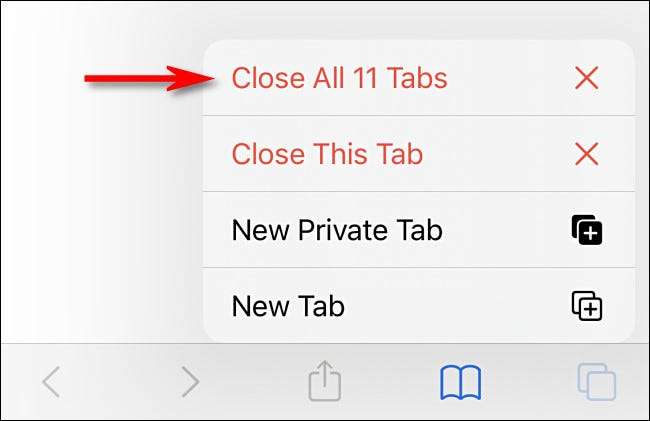Click X icon beside Close This Tab
Screen dimensions: 650x421
(x=587, y=154)
